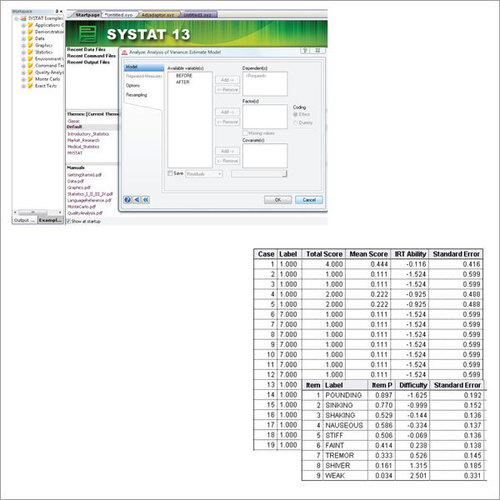Click Add button beside Factor(s) box
The image size is (500, 500).
click(227, 112)
